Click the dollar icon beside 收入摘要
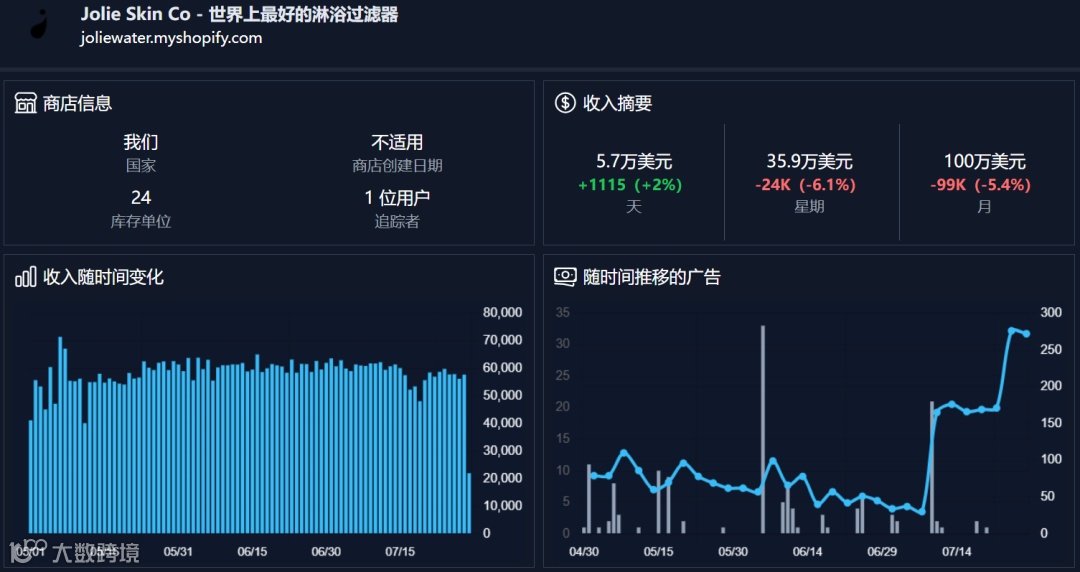 [565, 103]
